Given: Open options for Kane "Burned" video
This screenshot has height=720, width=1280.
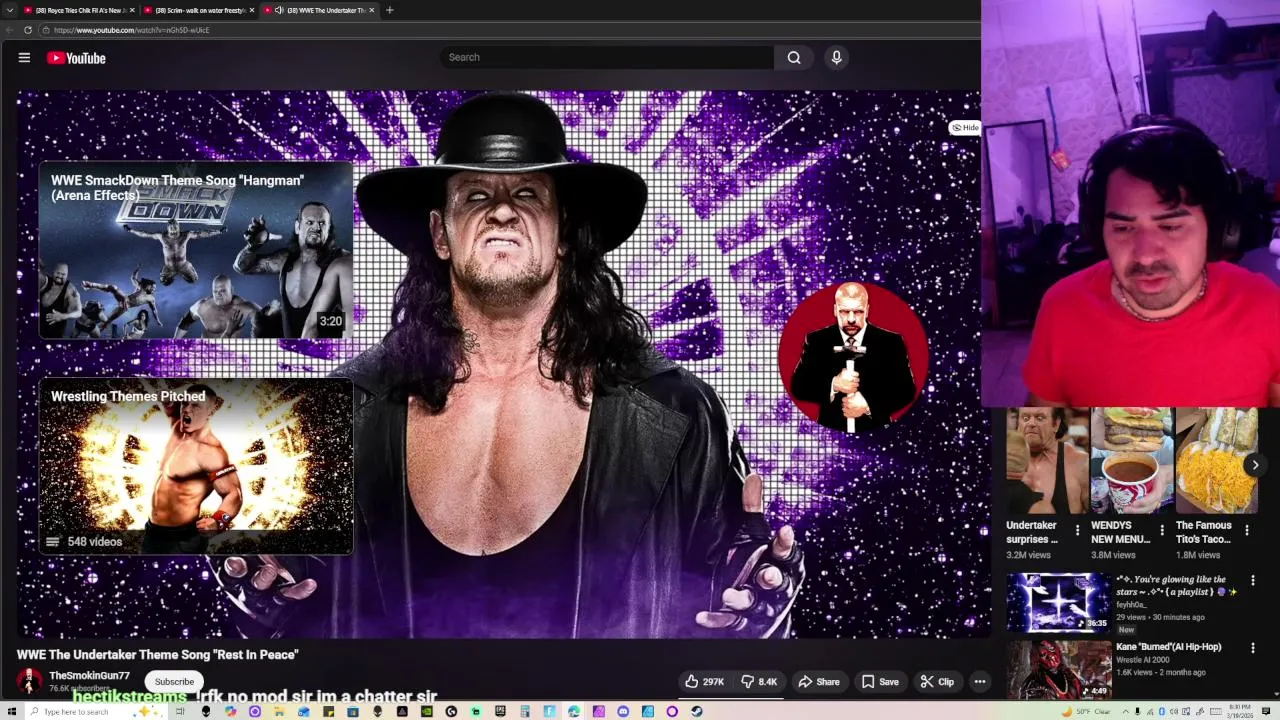Looking at the screenshot, I should [x=1252, y=648].
